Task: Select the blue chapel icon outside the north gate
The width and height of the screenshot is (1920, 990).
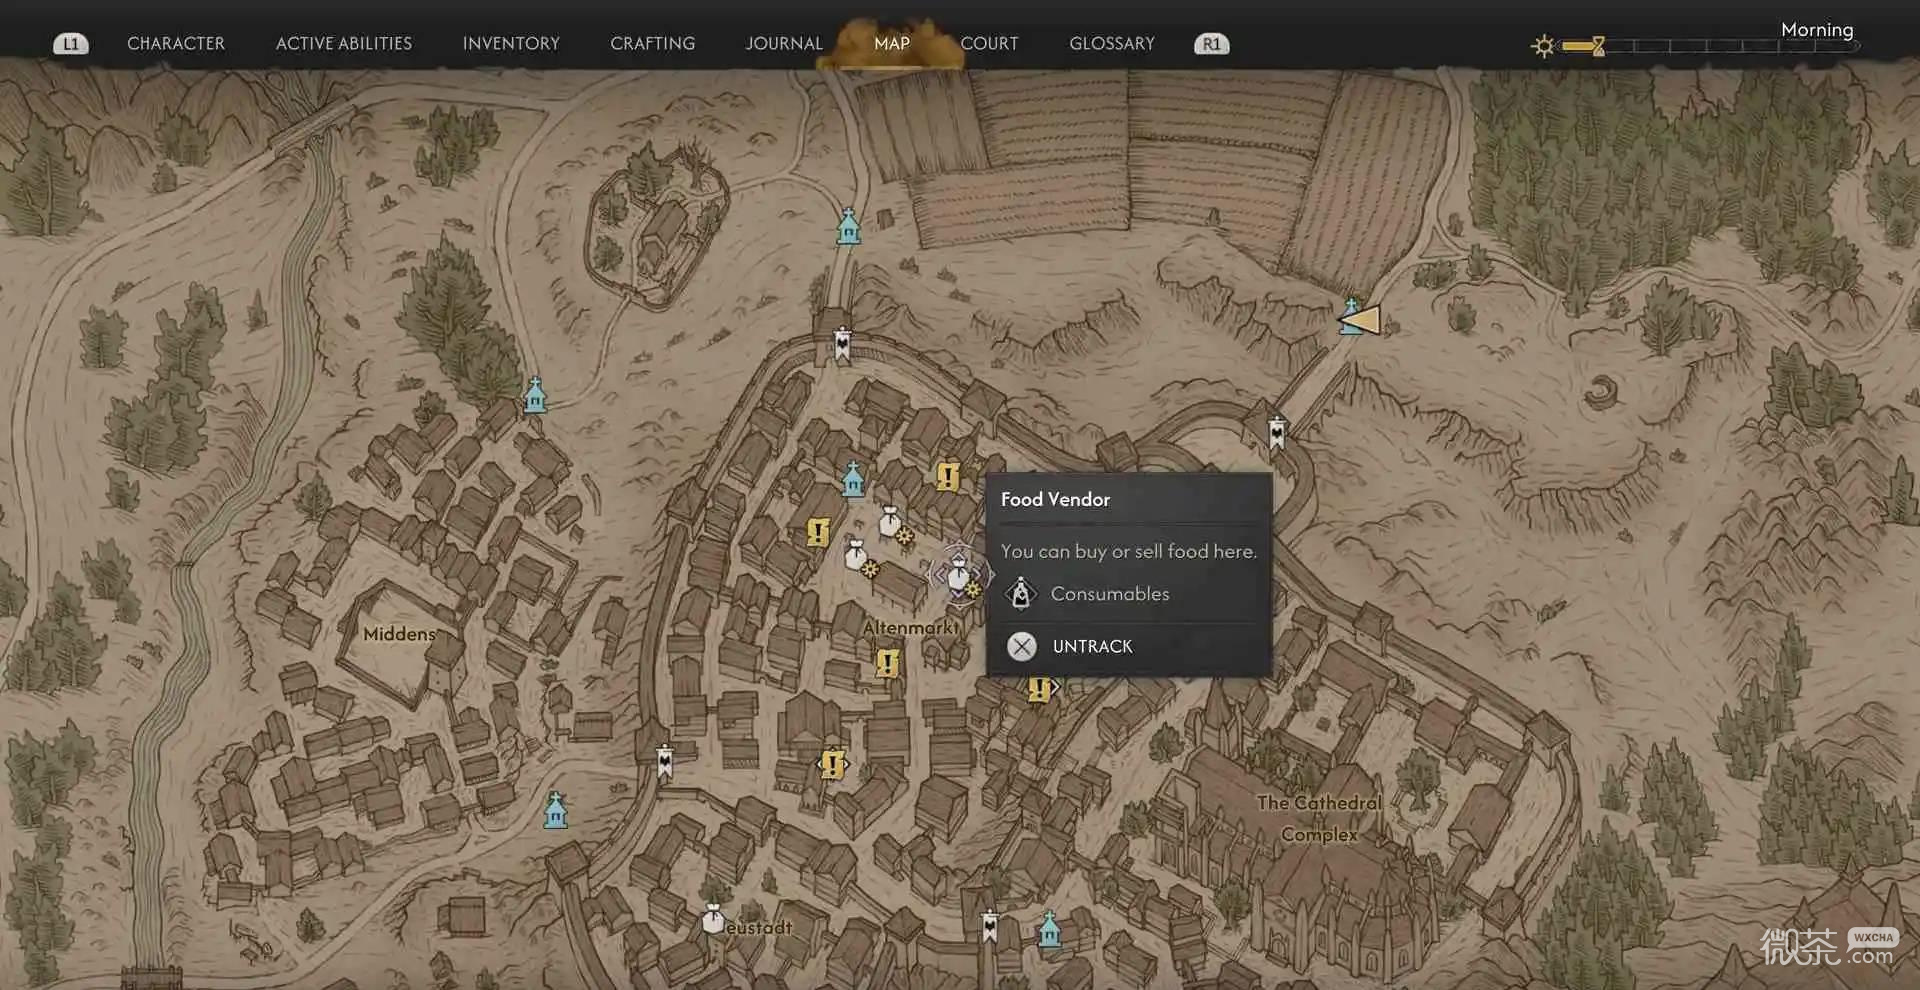Action: (848, 227)
